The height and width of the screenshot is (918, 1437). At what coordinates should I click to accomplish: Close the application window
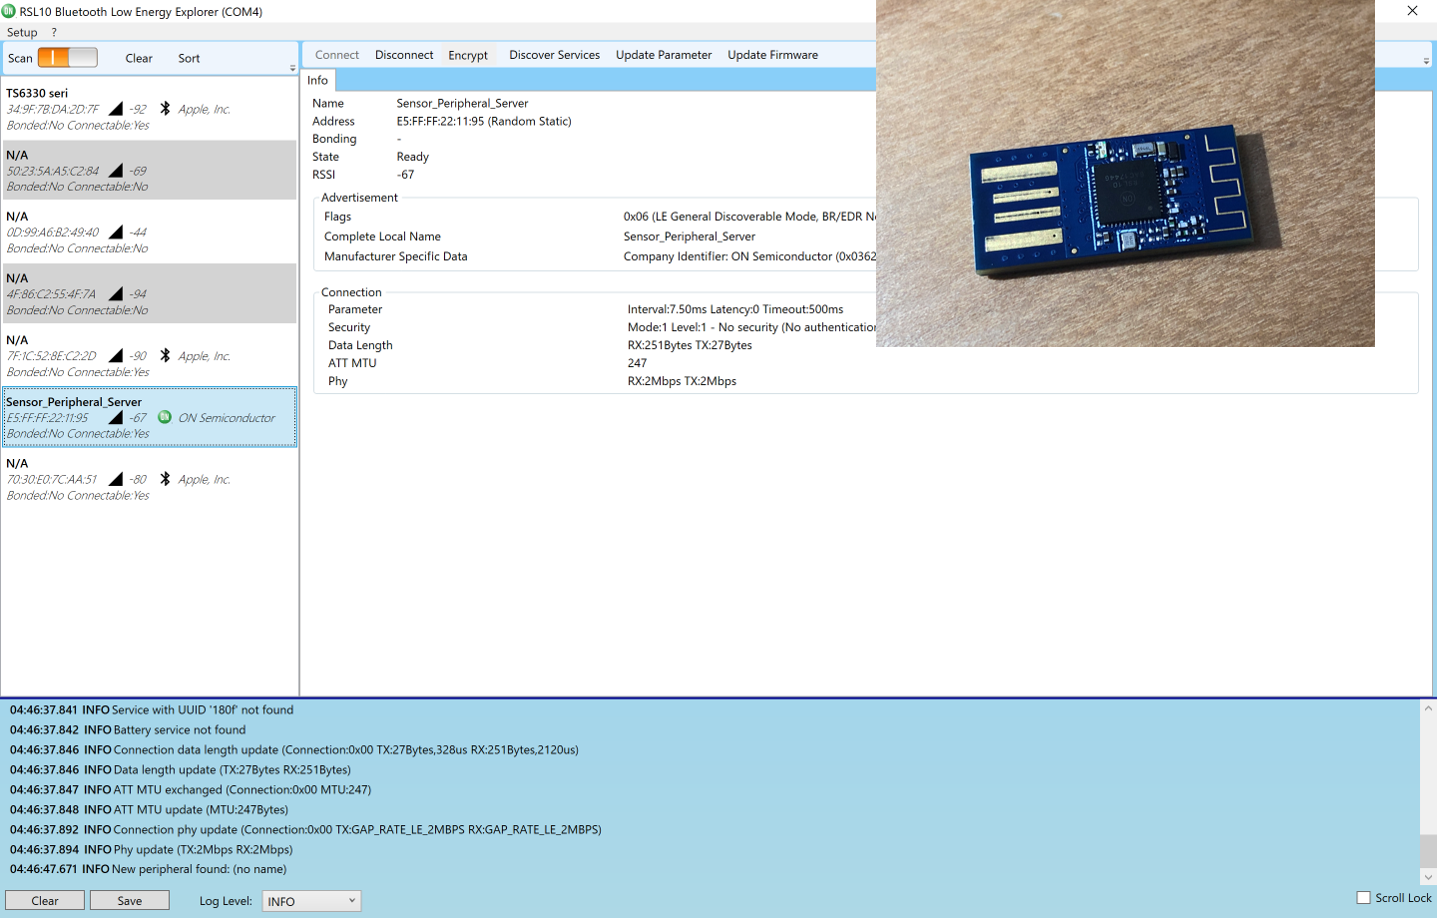[x=1412, y=11]
